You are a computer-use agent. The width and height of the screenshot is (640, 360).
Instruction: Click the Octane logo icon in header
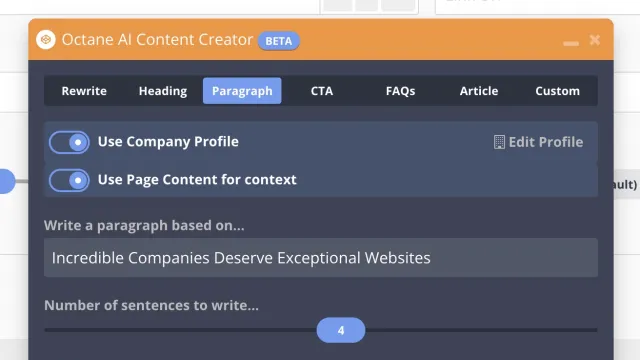pos(46,40)
